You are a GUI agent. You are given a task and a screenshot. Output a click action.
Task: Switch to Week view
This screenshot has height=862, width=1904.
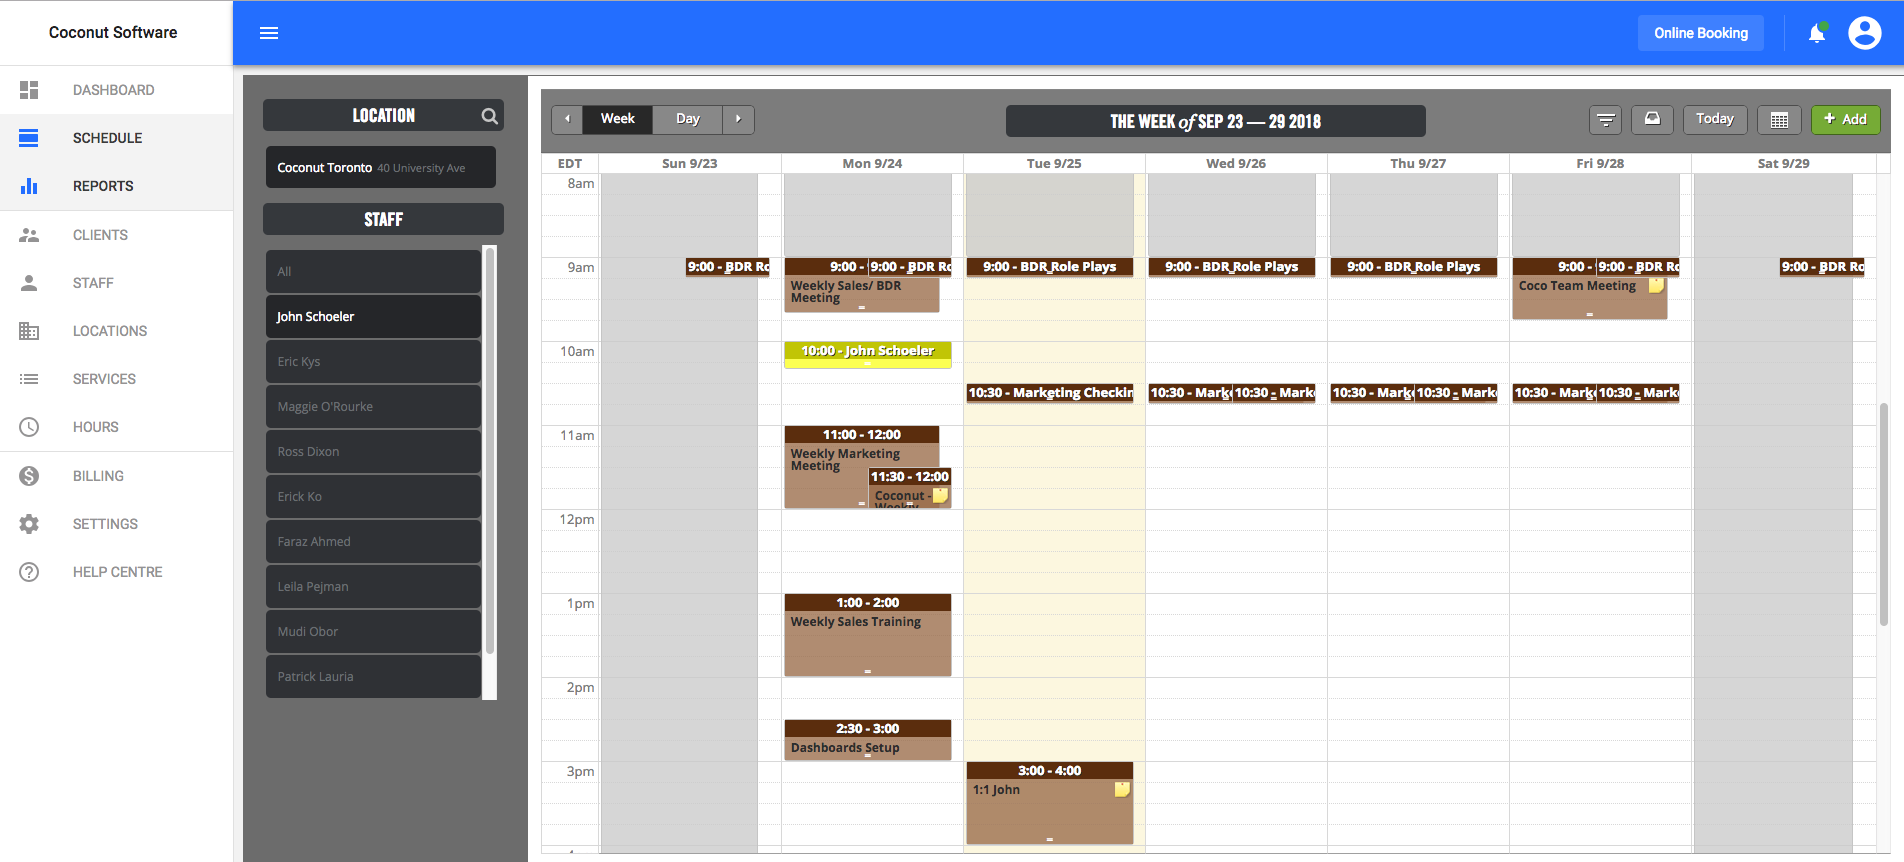coord(617,119)
